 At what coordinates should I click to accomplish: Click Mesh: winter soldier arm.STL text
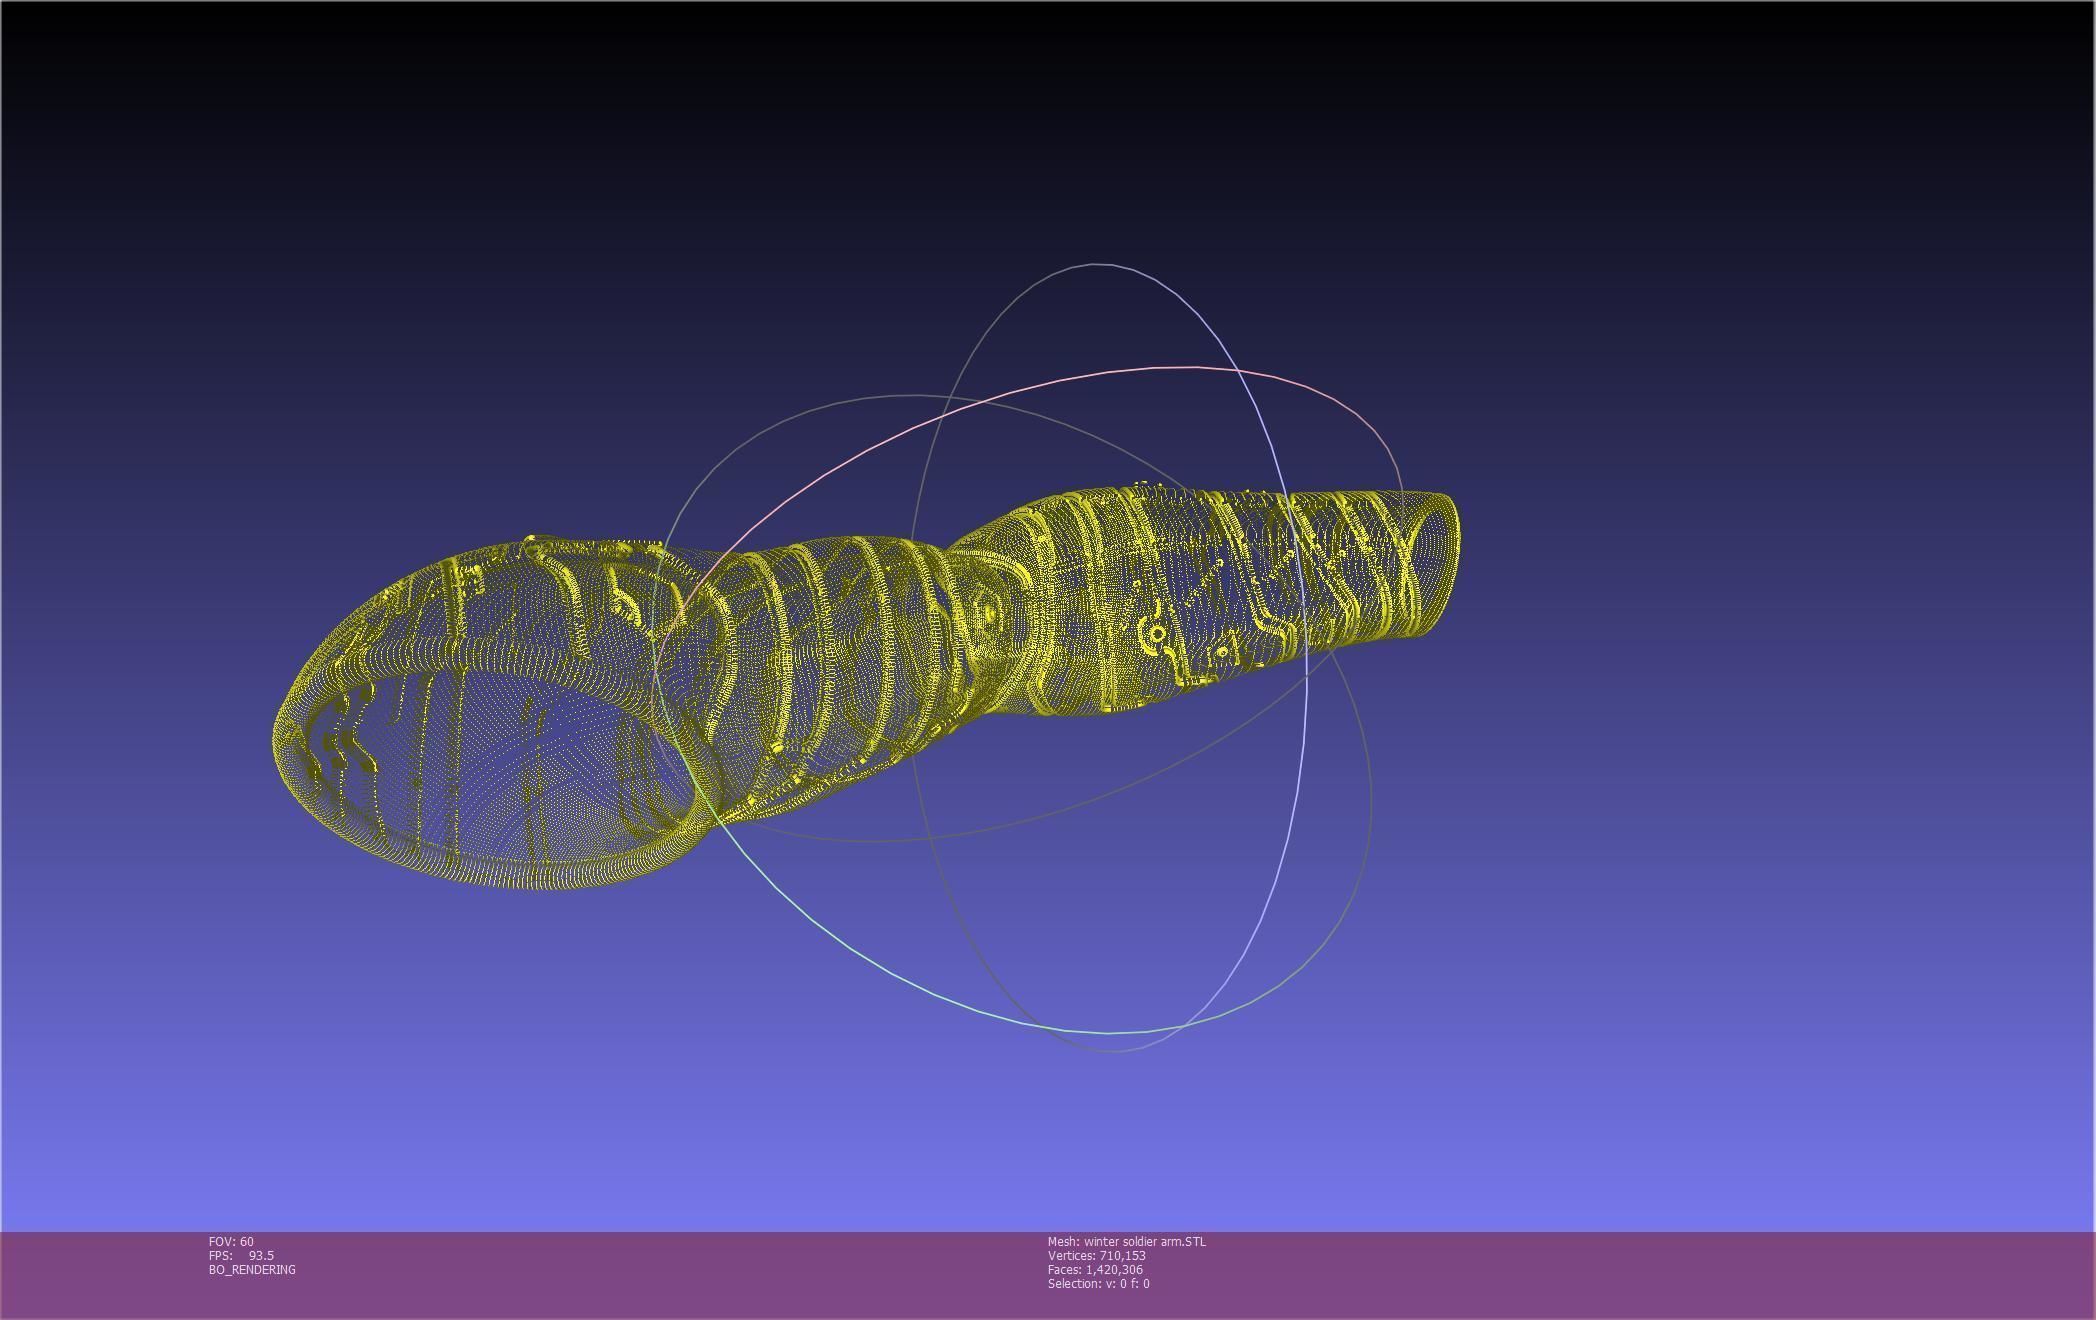[1127, 1241]
